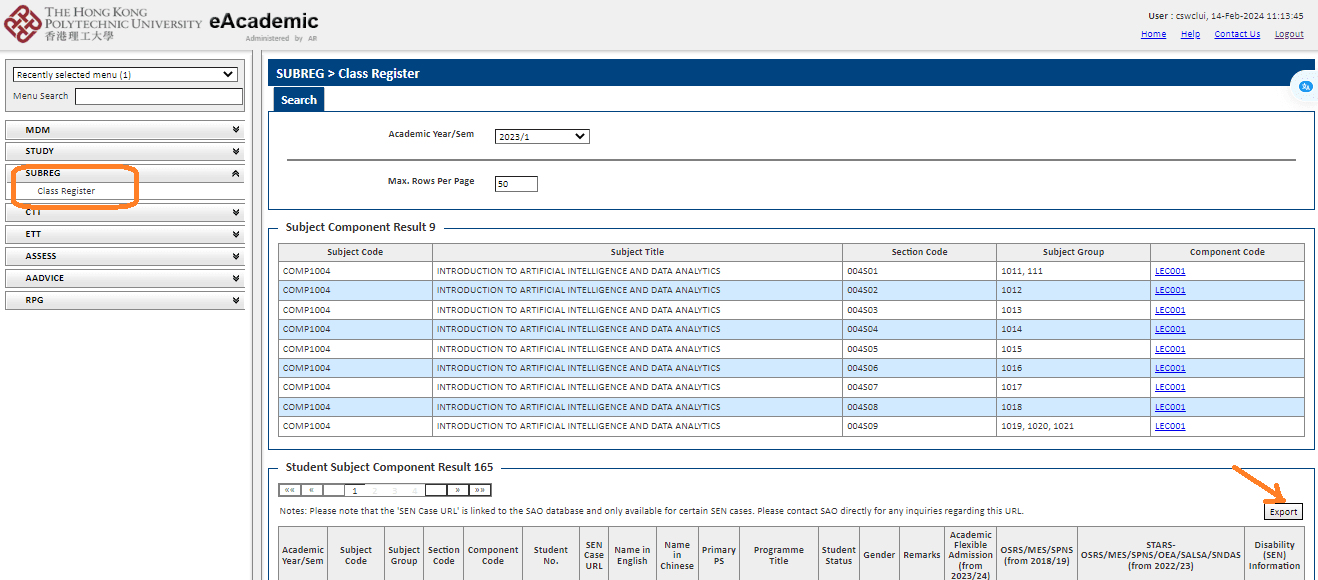Switch to the Search tab
Image resolution: width=1318 pixels, height=580 pixels.
(298, 100)
